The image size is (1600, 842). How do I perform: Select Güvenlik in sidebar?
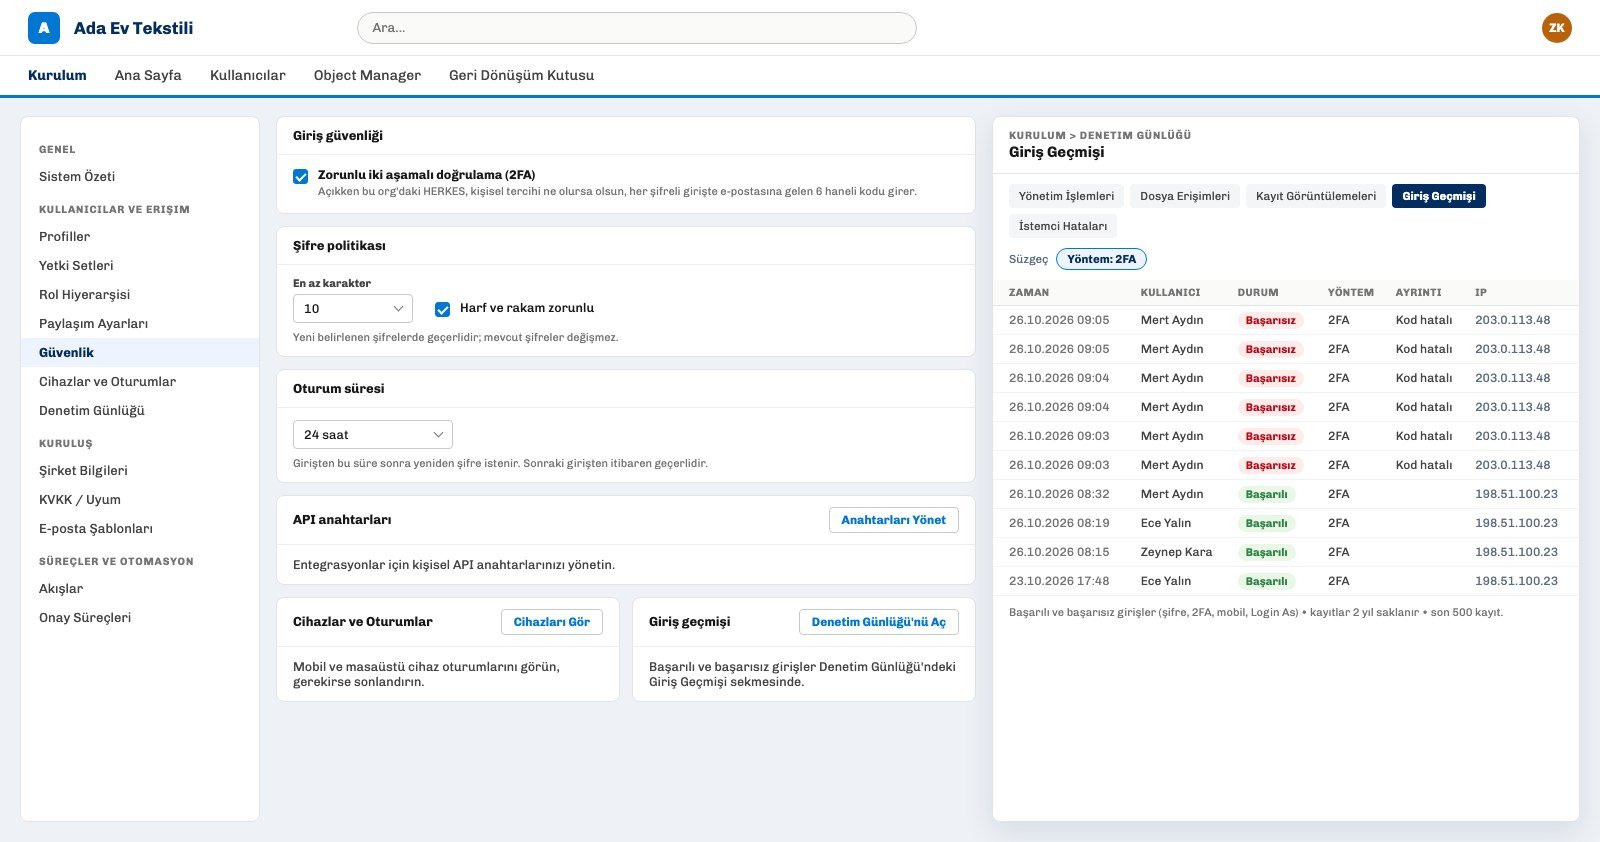(140, 353)
